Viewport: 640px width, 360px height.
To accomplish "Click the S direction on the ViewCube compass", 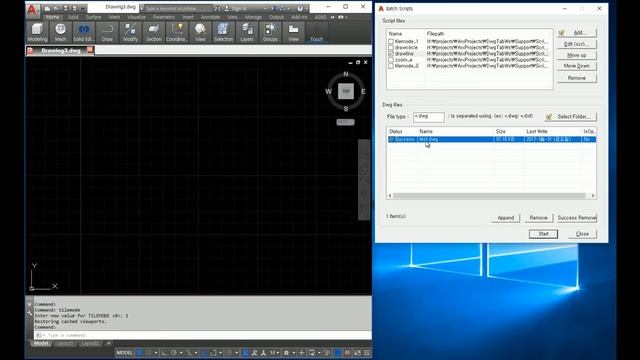I will click(346, 109).
